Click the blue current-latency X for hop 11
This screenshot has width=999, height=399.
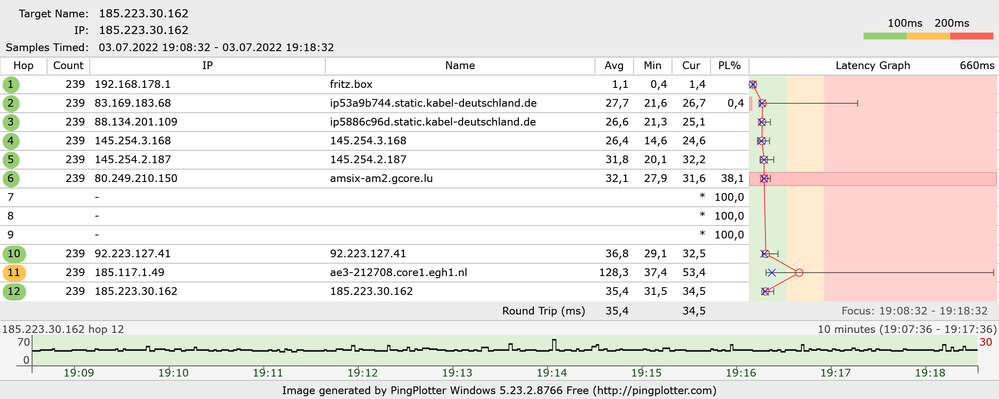point(771,273)
